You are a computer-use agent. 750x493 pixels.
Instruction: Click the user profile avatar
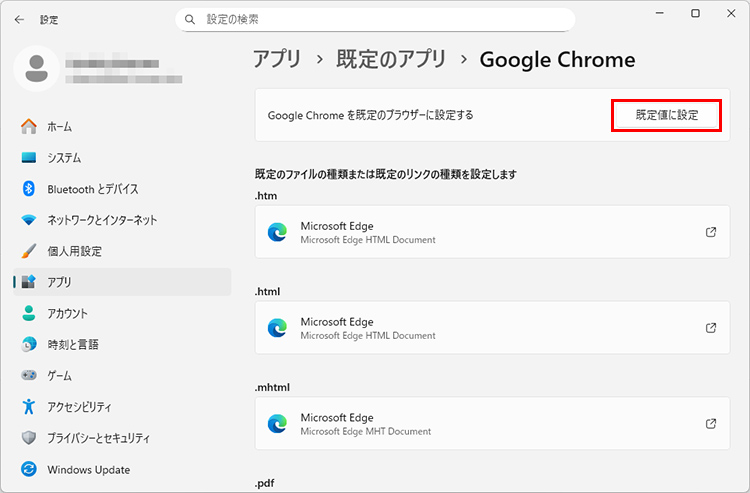tap(37, 68)
